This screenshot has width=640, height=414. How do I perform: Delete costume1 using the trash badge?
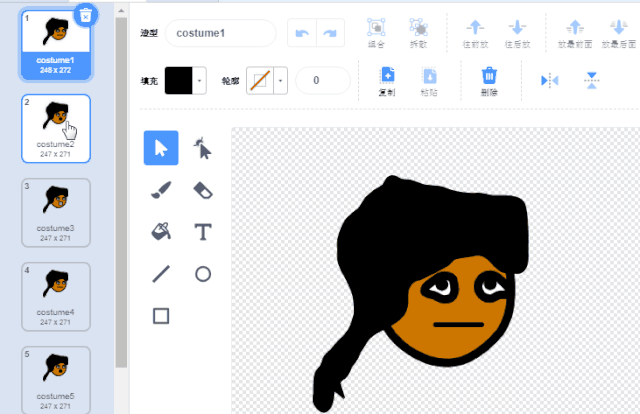pos(86,14)
